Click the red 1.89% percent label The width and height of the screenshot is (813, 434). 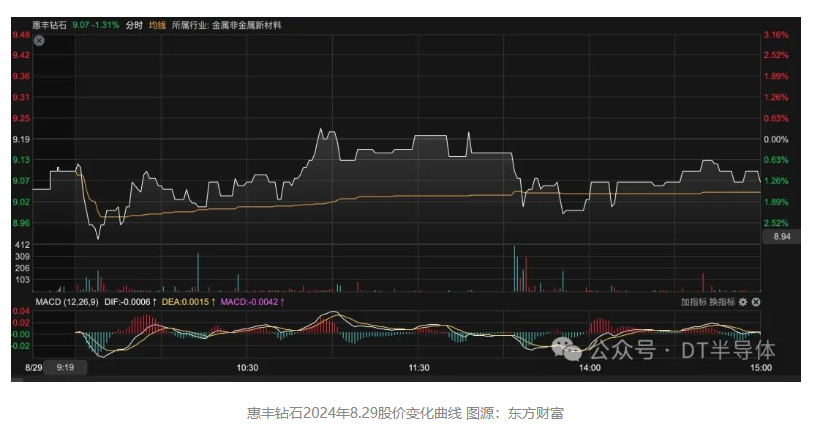[x=776, y=76]
